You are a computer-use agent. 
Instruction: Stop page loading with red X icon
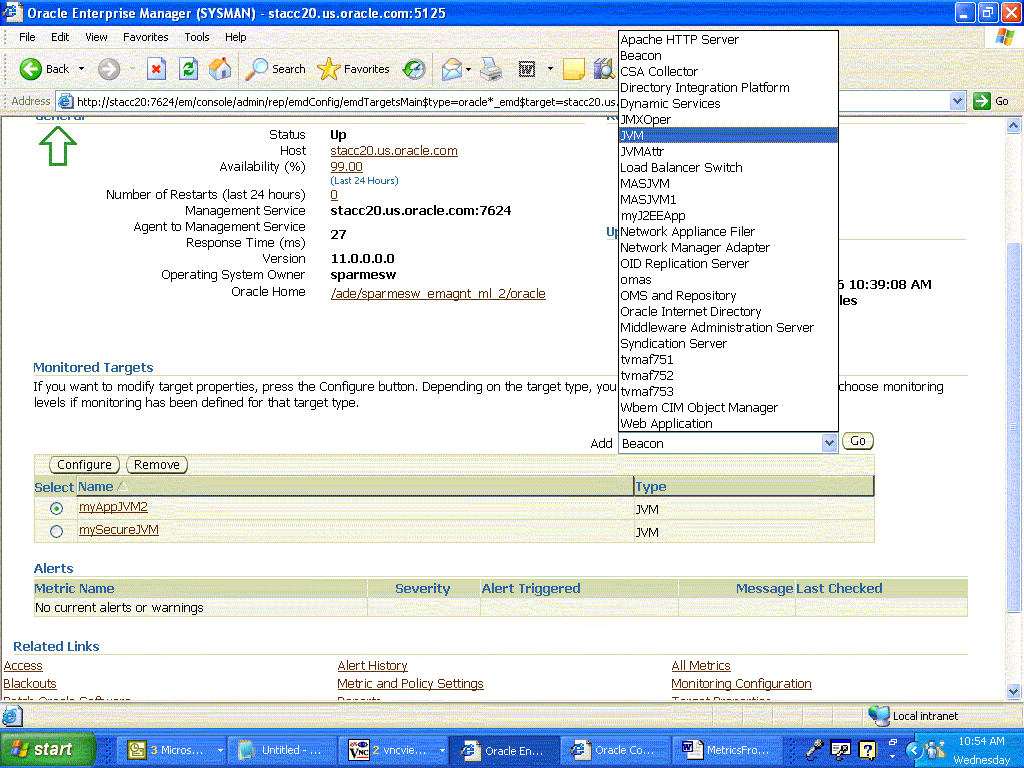point(156,69)
